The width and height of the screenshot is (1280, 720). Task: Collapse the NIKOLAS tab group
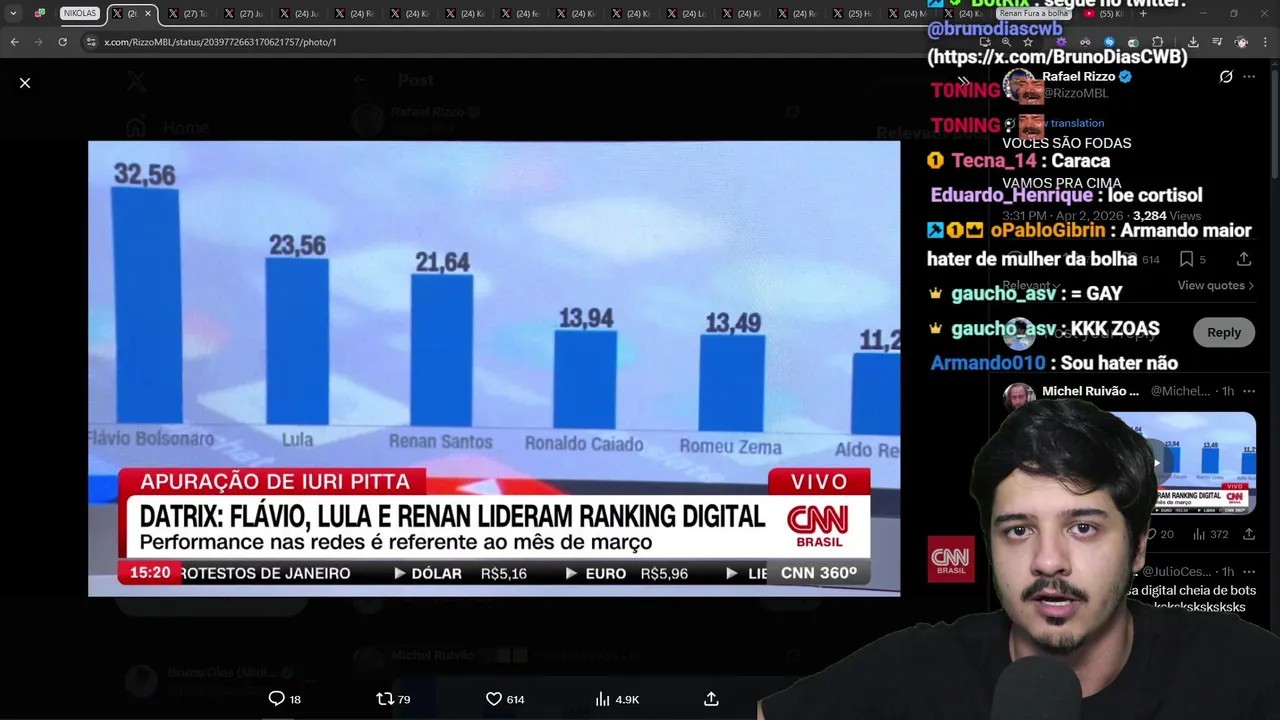[80, 13]
